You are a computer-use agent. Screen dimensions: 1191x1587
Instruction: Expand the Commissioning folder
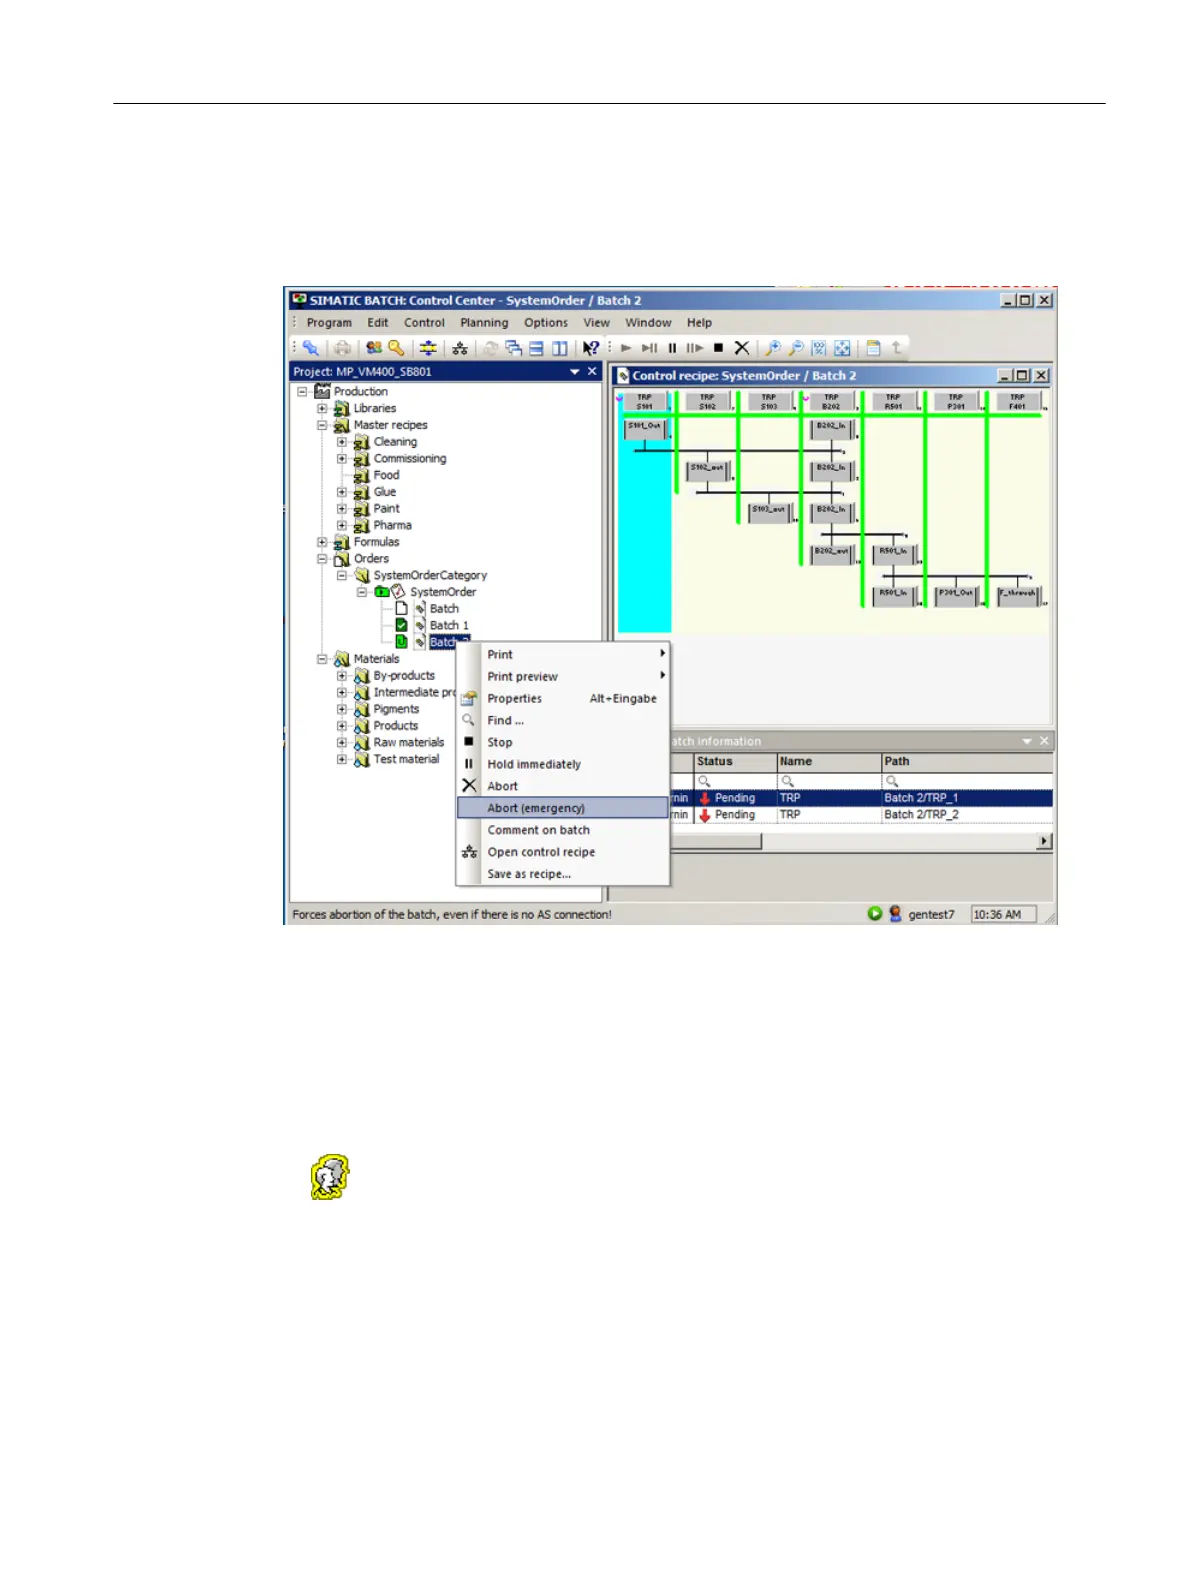(x=342, y=459)
